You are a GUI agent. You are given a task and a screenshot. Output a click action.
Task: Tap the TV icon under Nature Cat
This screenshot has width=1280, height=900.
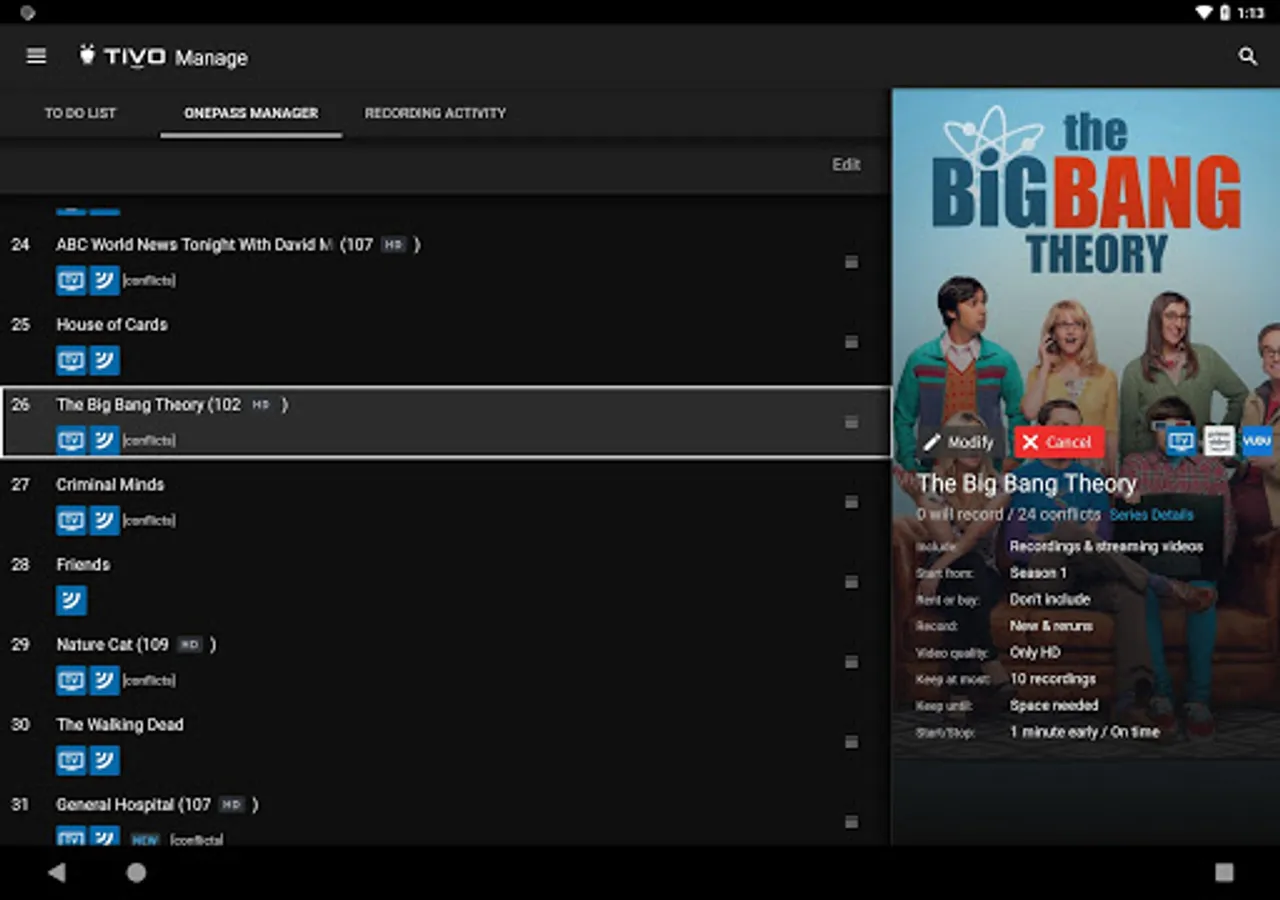71,680
